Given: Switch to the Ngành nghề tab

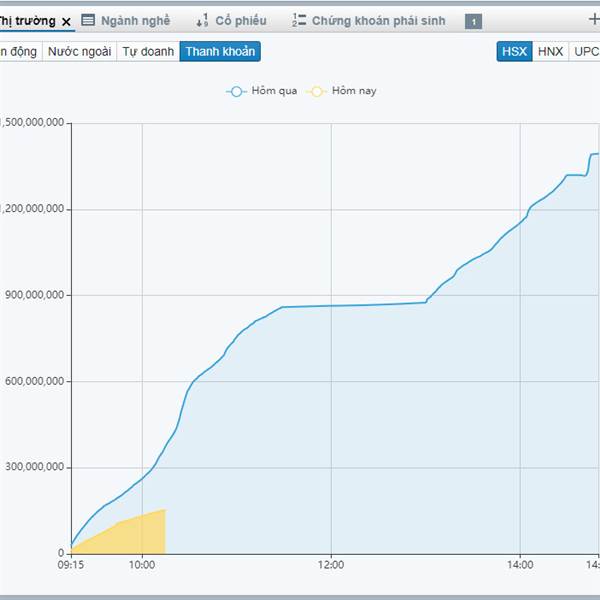Looking at the screenshot, I should 135,21.
